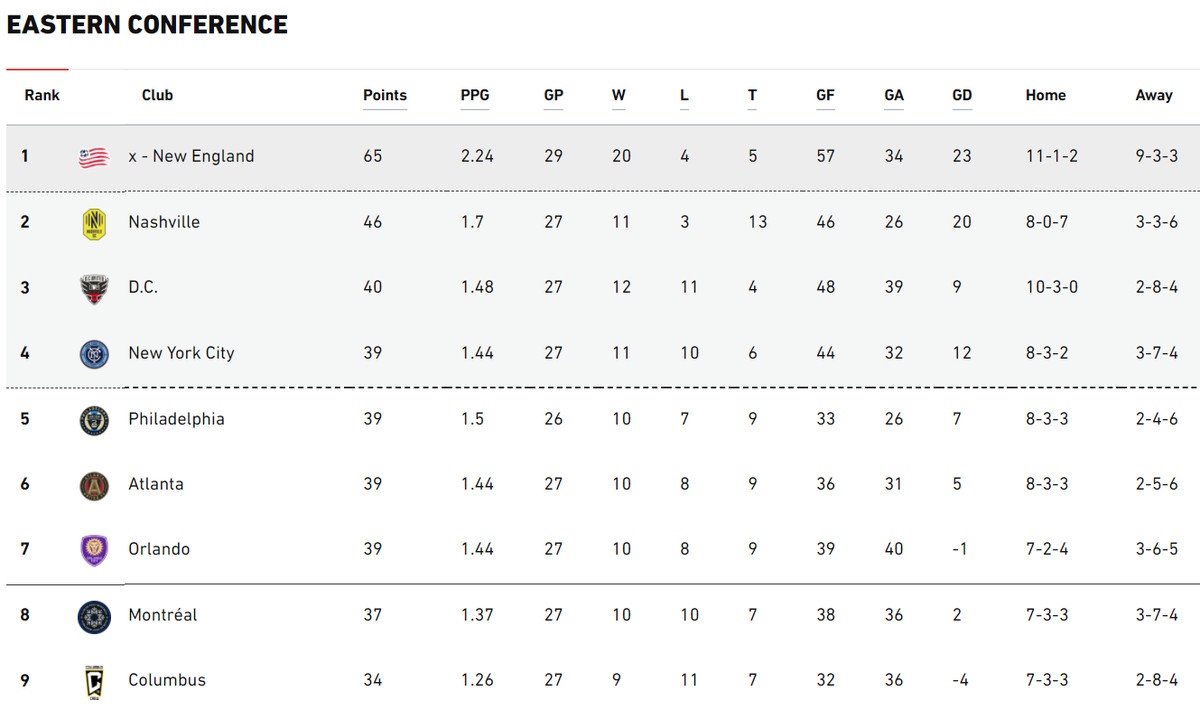Sort standings by Points column header
The height and width of the screenshot is (710, 1200).
(385, 96)
